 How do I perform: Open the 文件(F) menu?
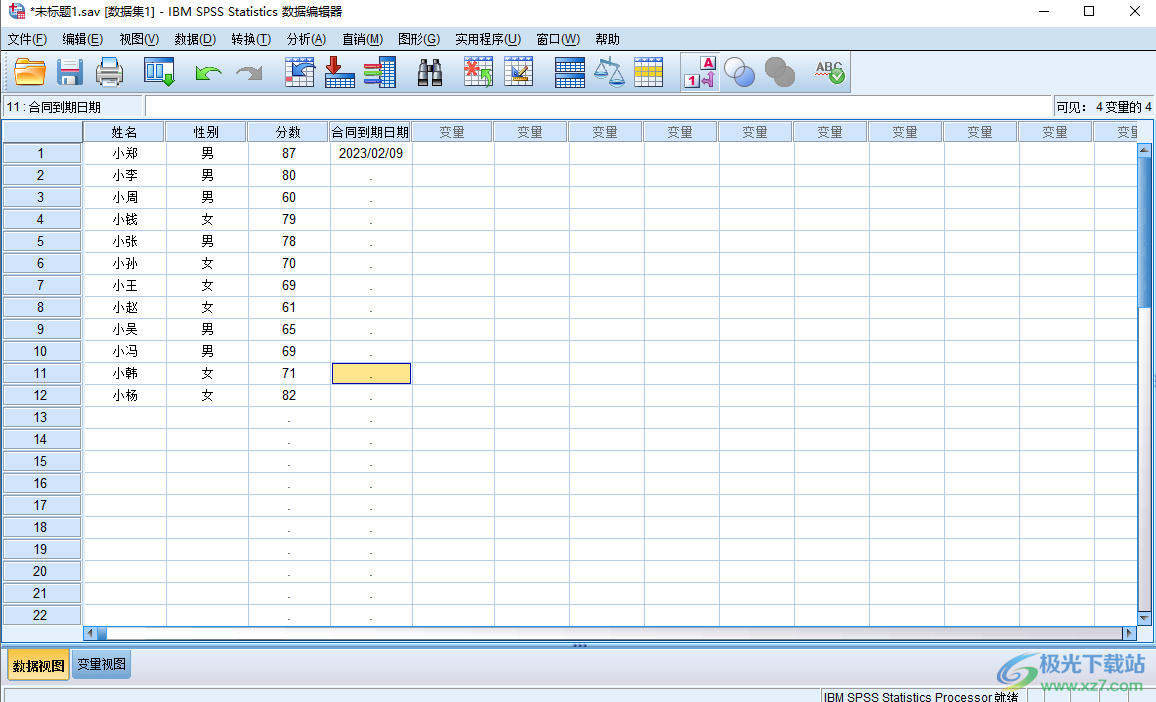click(x=27, y=39)
